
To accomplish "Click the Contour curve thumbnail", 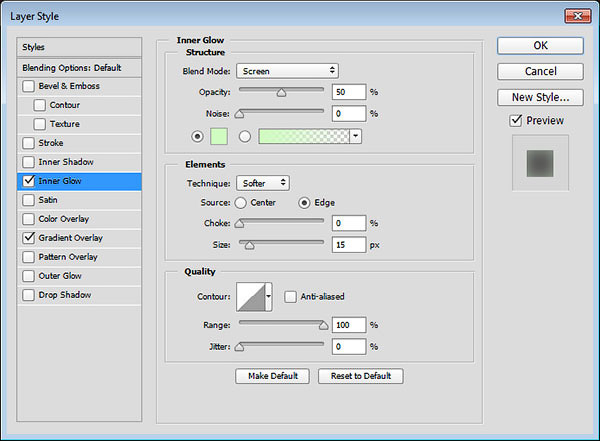I will pos(251,297).
